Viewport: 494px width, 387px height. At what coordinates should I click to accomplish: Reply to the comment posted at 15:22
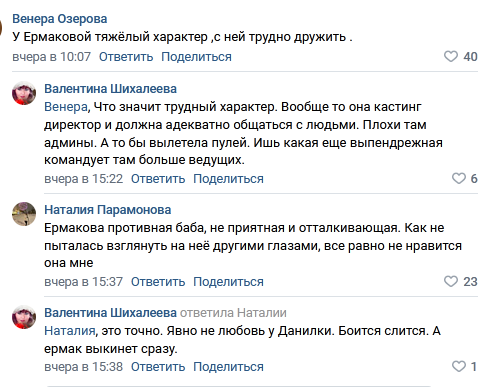tap(158, 179)
